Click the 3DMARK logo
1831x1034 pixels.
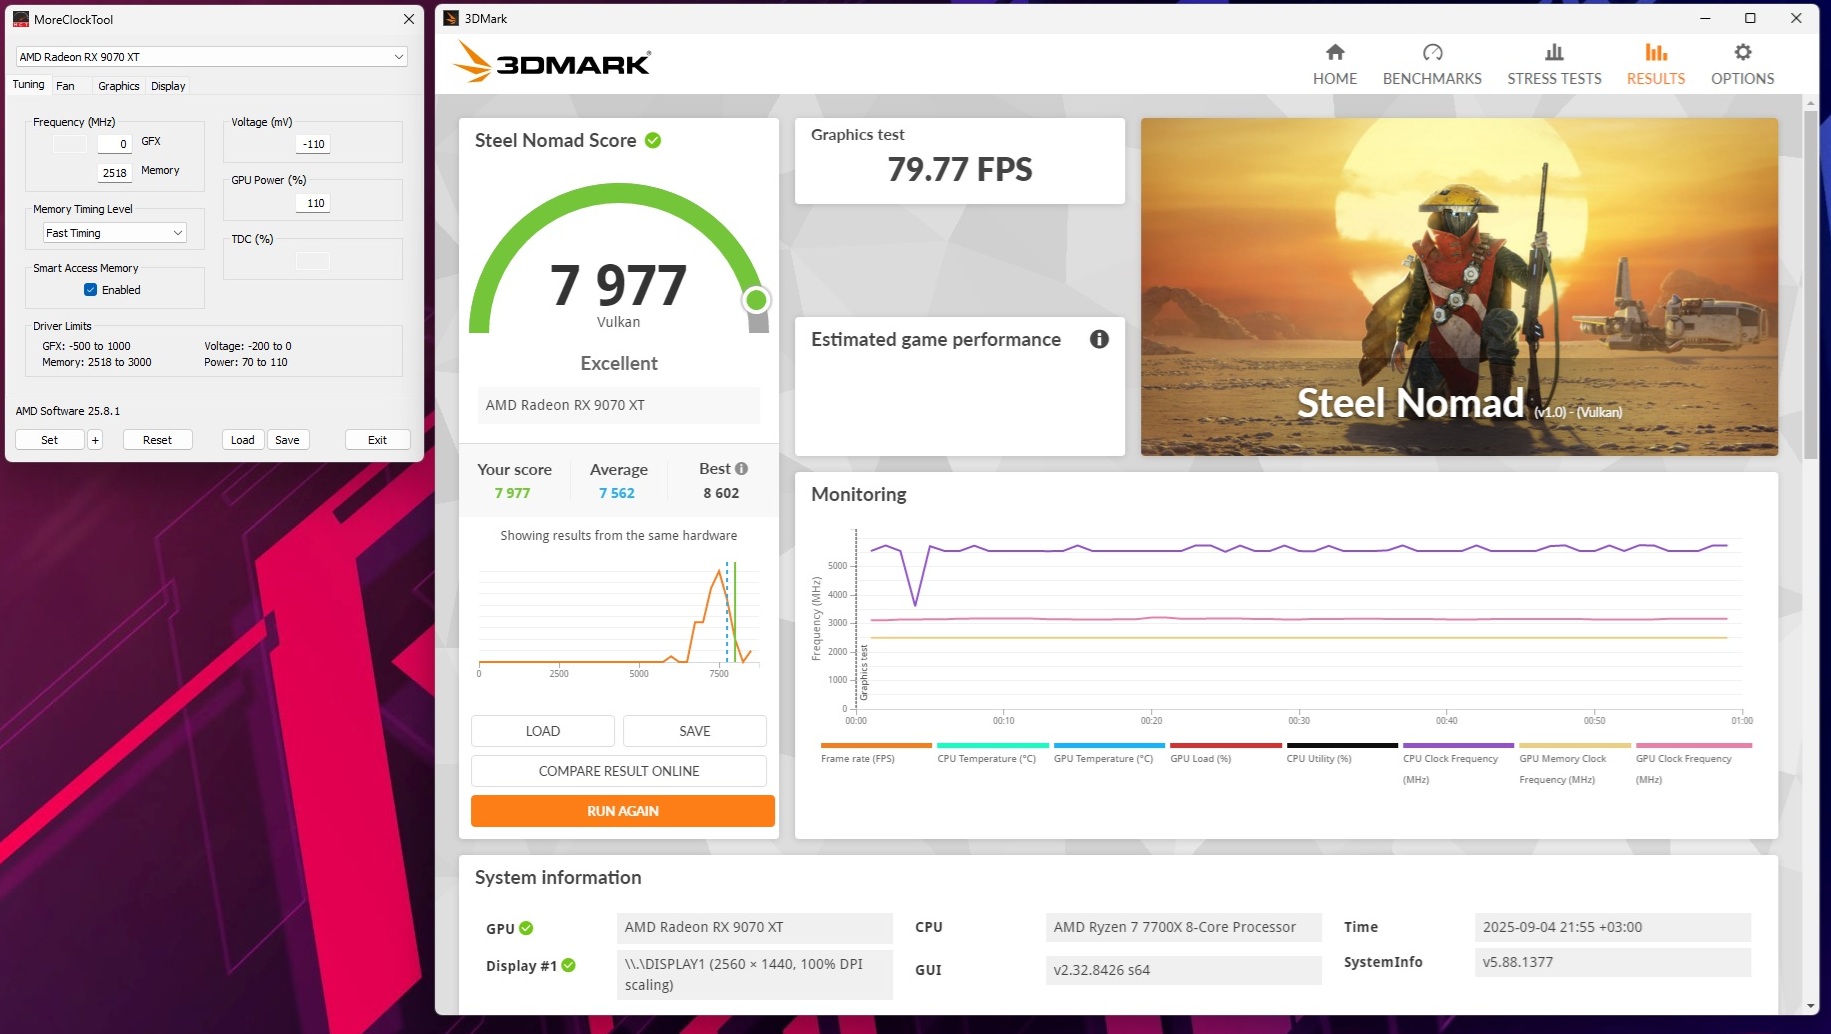(551, 62)
